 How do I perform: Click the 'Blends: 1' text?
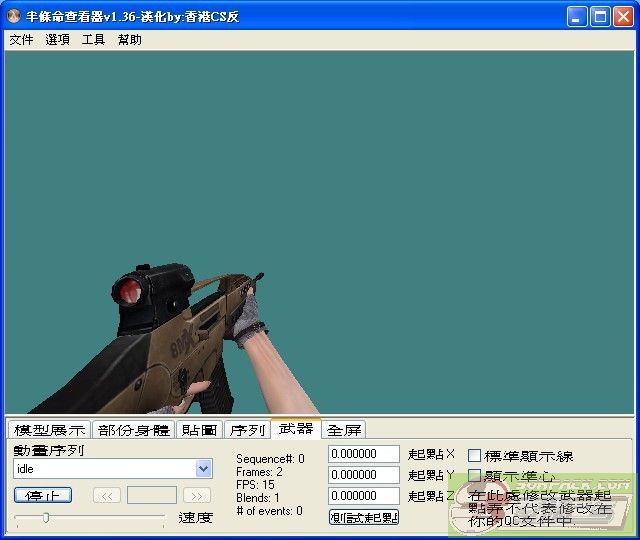pyautogui.click(x=258, y=498)
